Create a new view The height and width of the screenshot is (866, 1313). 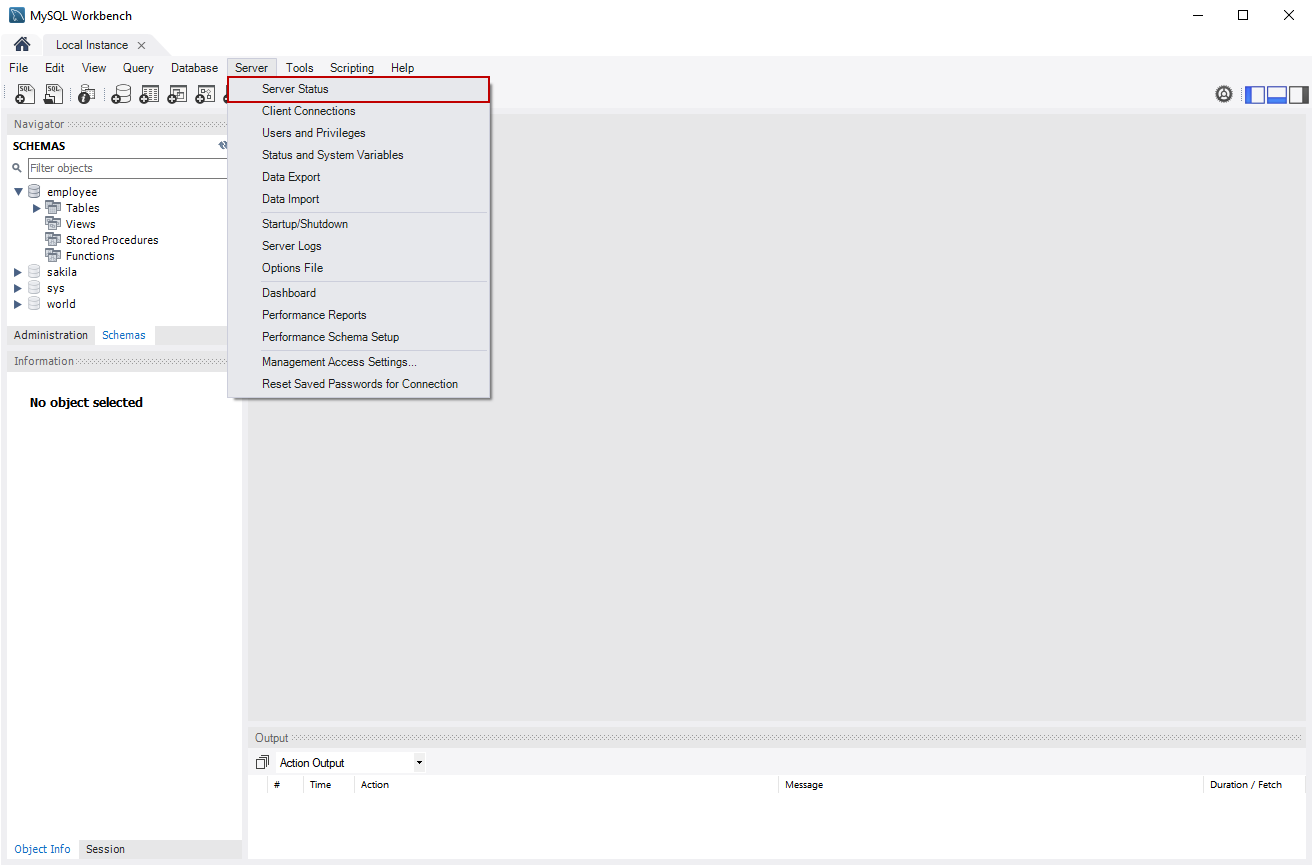(x=177, y=93)
